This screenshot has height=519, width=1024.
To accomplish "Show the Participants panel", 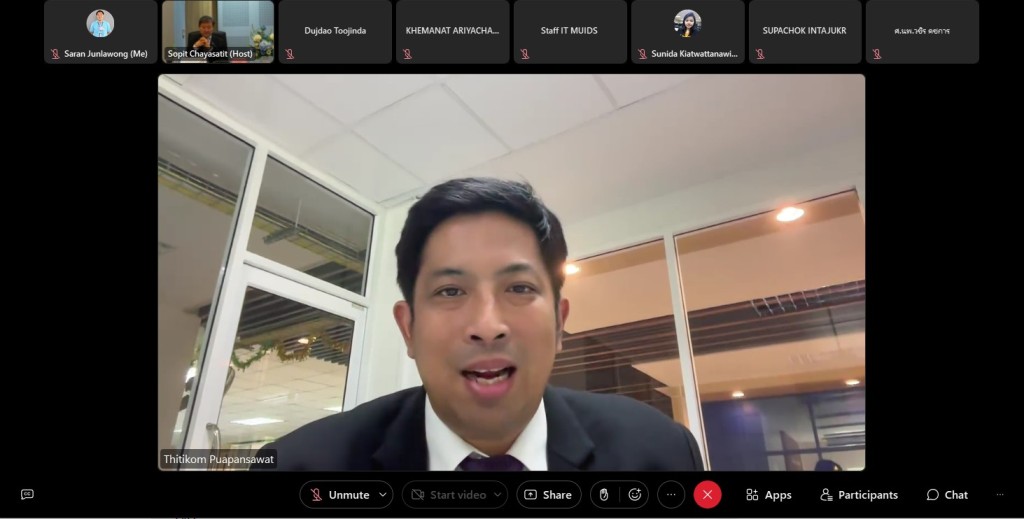I will (x=858, y=495).
